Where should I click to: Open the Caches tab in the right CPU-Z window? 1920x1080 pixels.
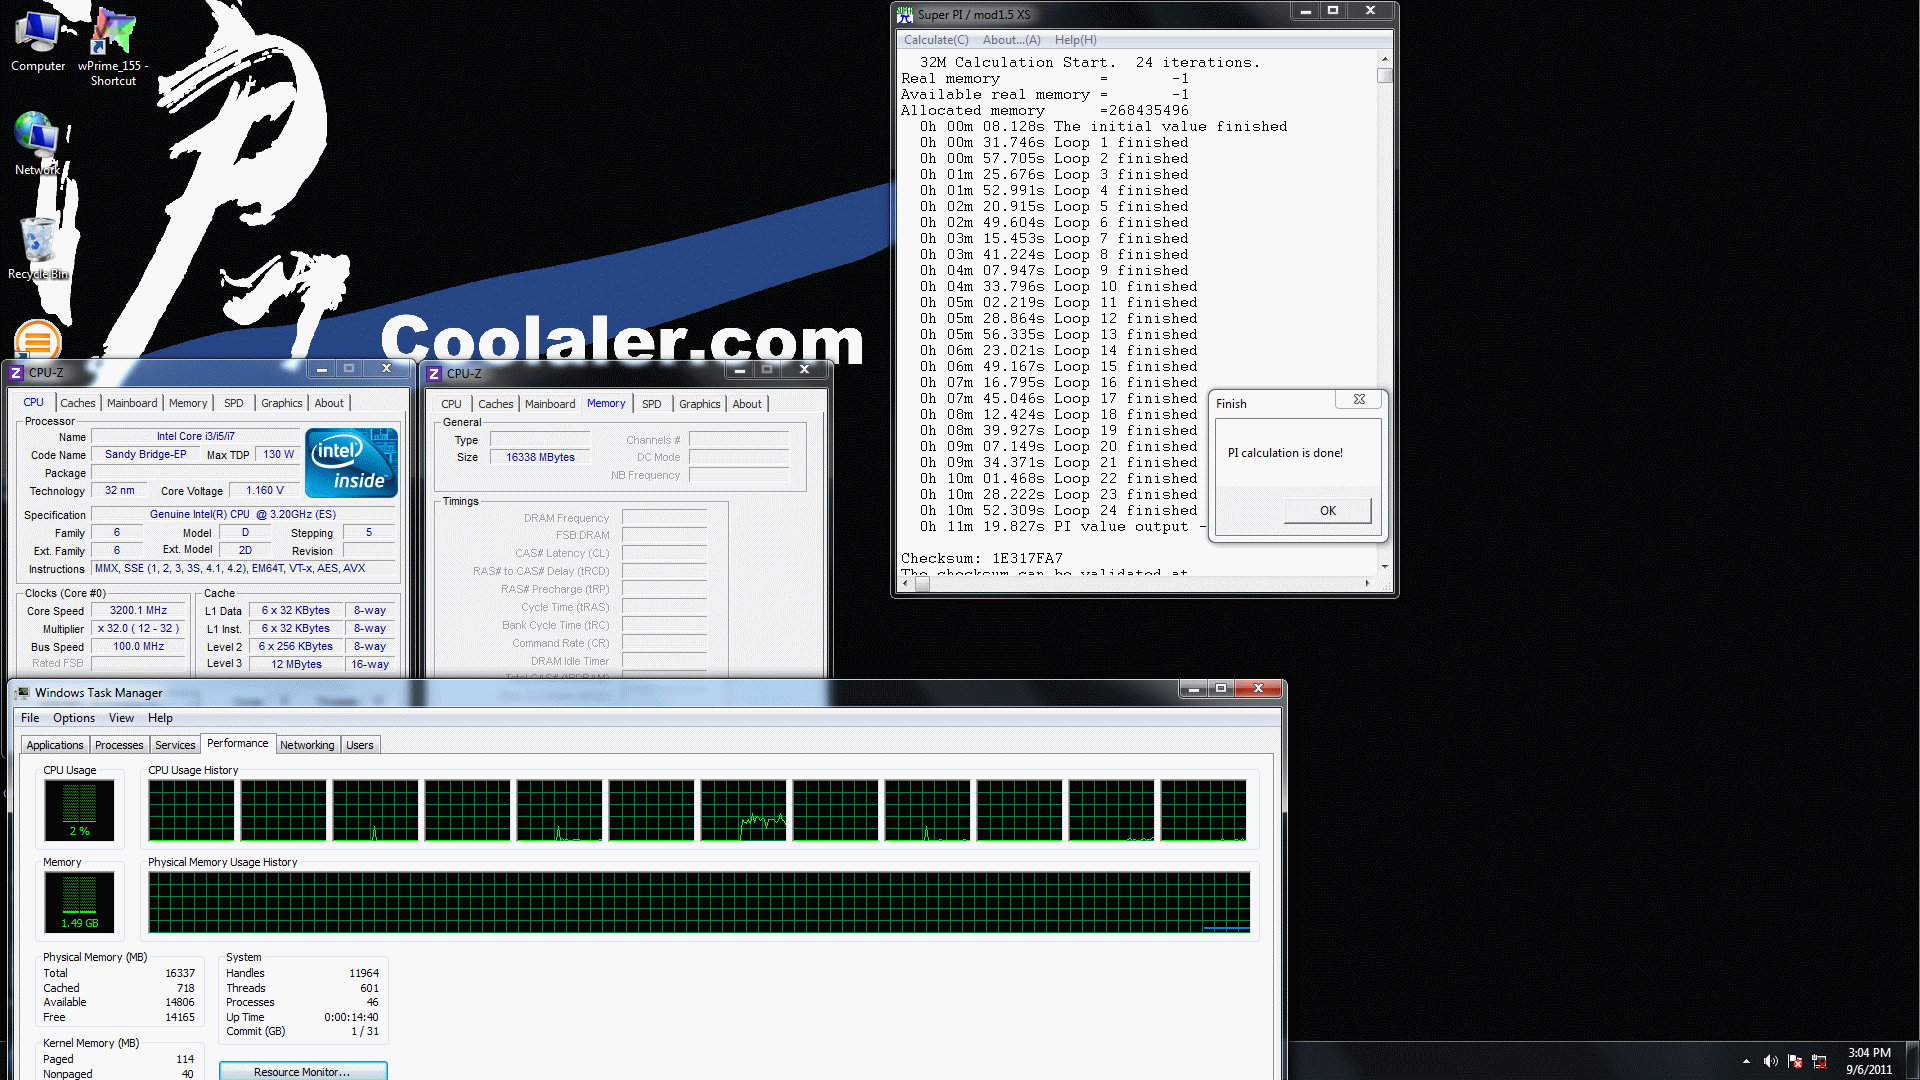(495, 404)
